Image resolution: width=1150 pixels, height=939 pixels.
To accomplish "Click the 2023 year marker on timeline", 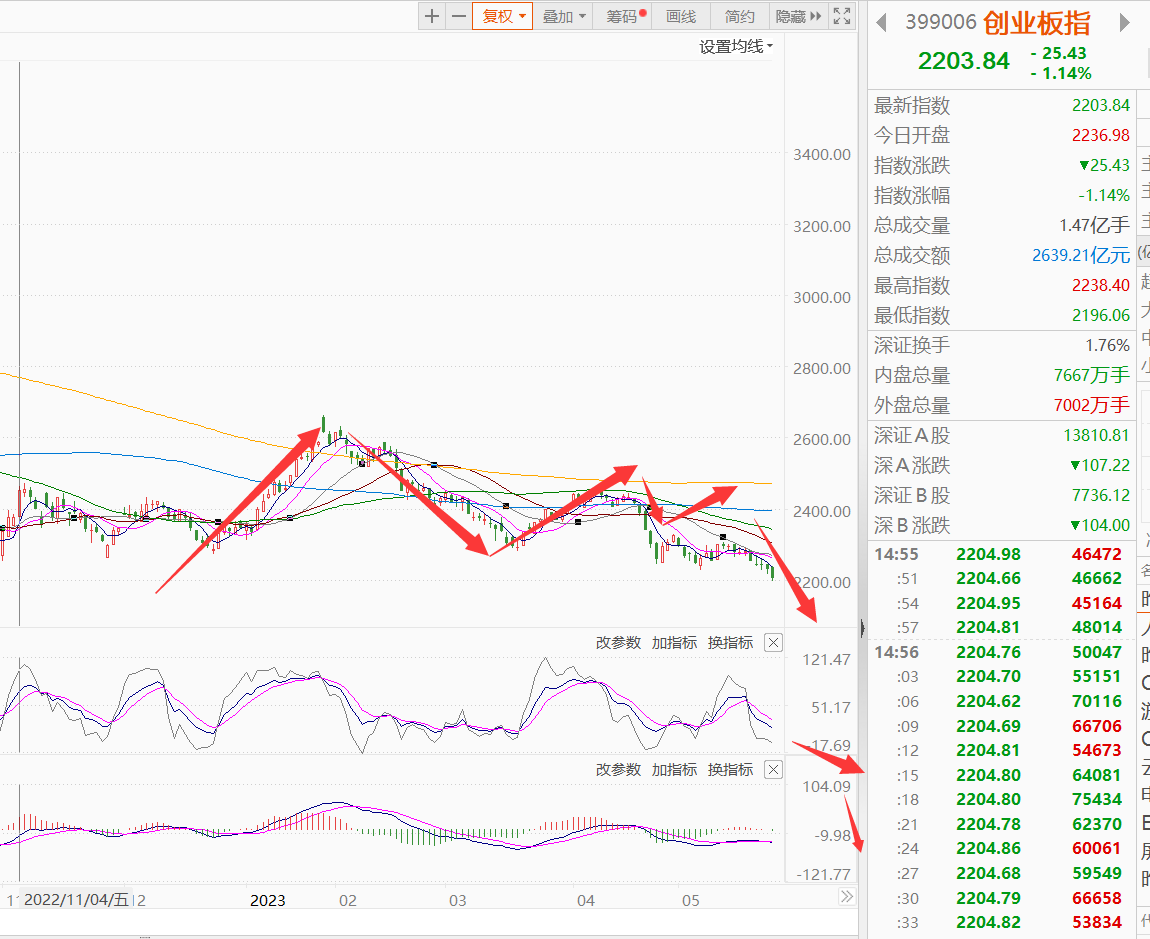I will (x=268, y=900).
